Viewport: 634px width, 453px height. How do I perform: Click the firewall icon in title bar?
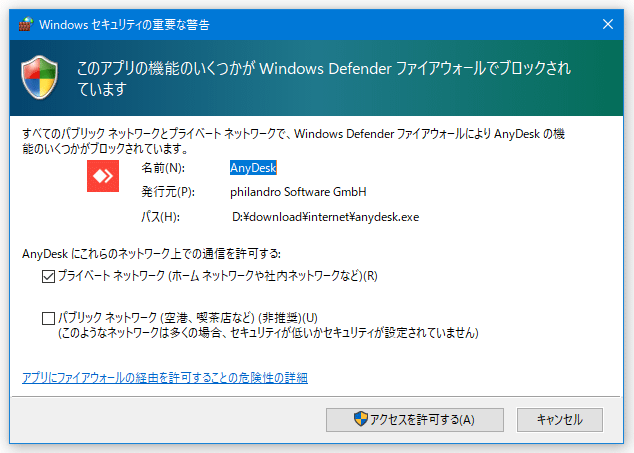(x=25, y=24)
